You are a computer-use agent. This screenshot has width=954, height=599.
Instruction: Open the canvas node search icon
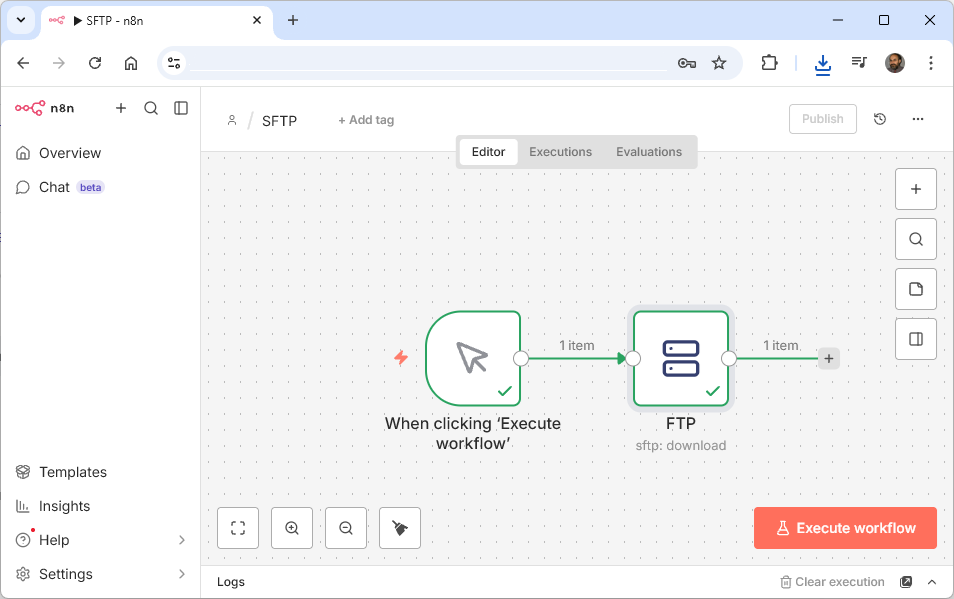[x=915, y=239]
